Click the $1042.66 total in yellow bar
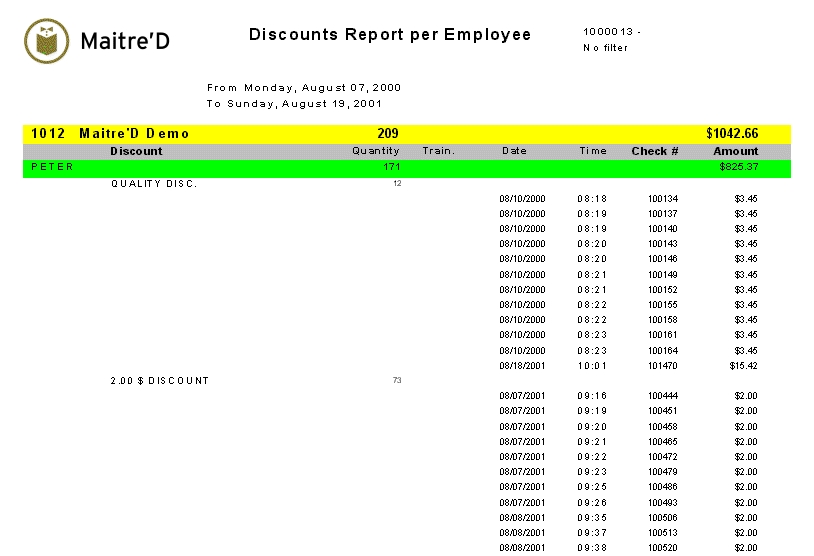Image resolution: width=814 pixels, height=556 pixels. [731, 134]
